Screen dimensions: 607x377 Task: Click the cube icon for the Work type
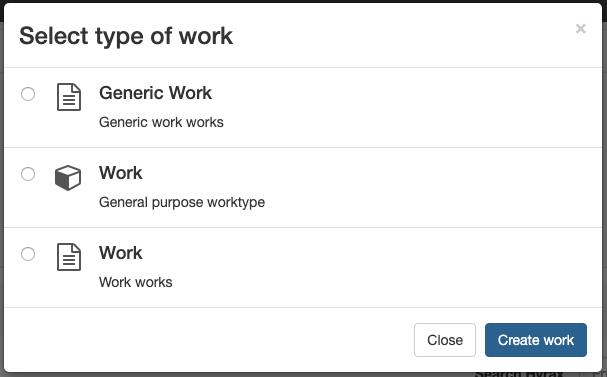(68, 178)
